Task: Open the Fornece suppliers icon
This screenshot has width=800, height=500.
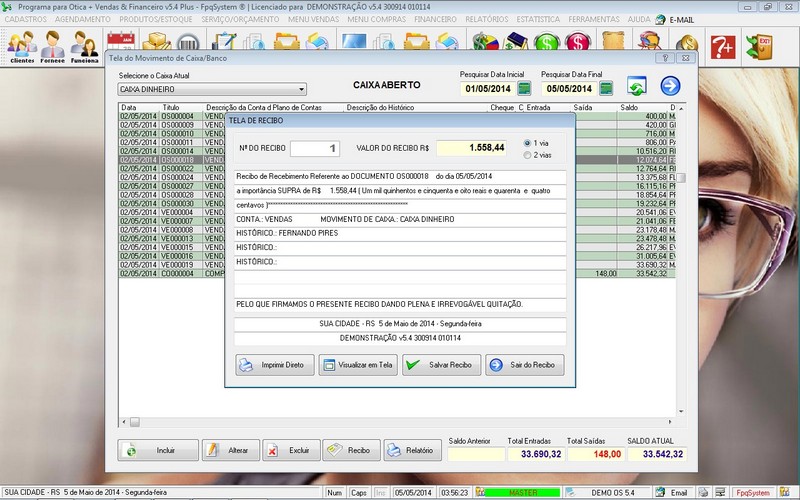Action: 53,46
